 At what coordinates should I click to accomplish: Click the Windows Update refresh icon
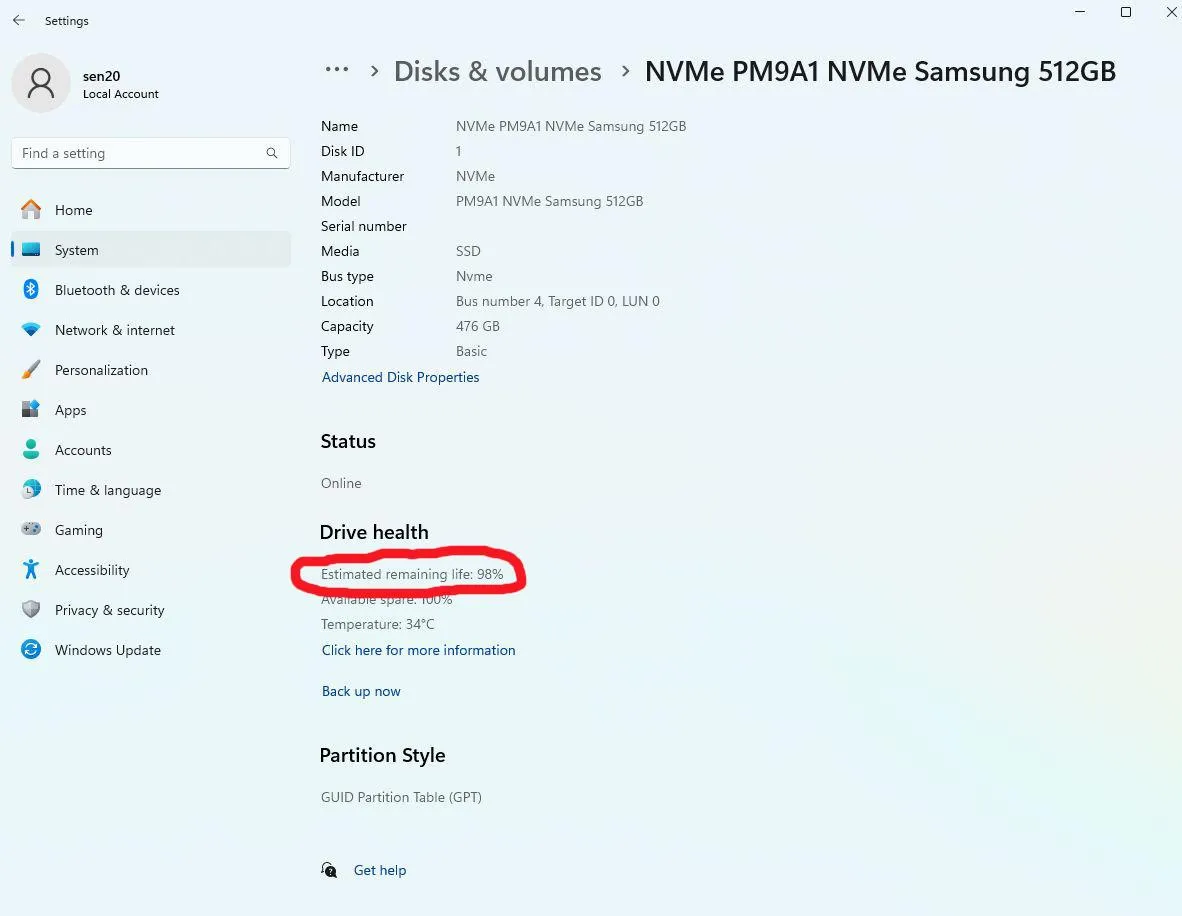31,649
